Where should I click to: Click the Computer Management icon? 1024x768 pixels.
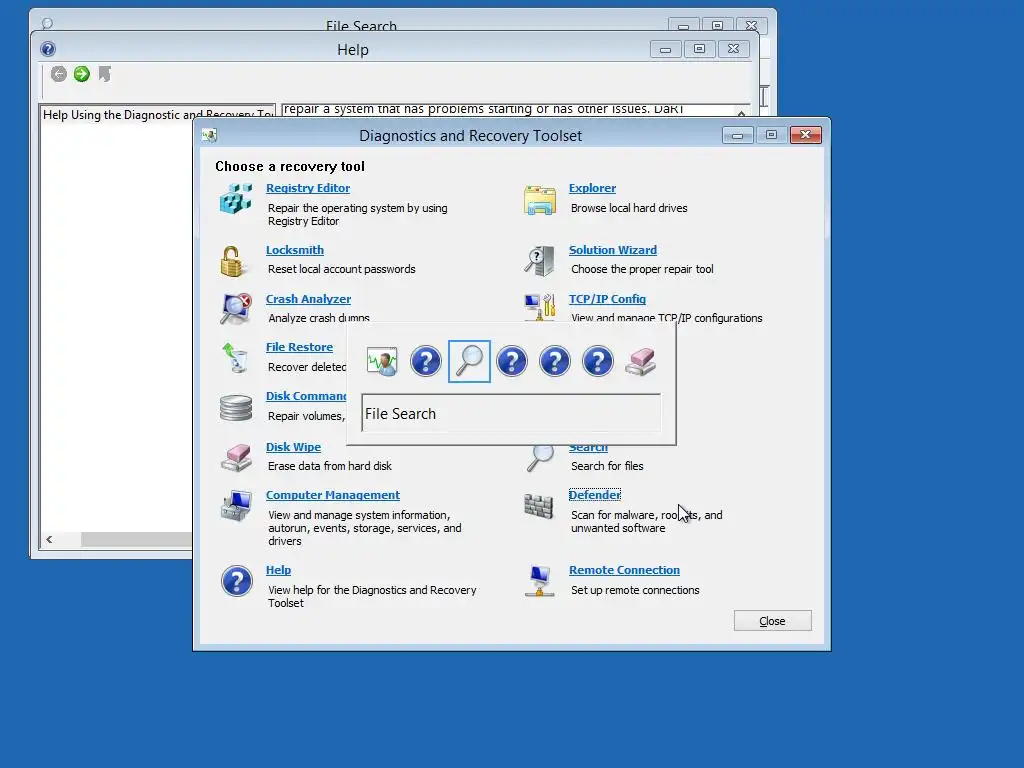(x=236, y=506)
